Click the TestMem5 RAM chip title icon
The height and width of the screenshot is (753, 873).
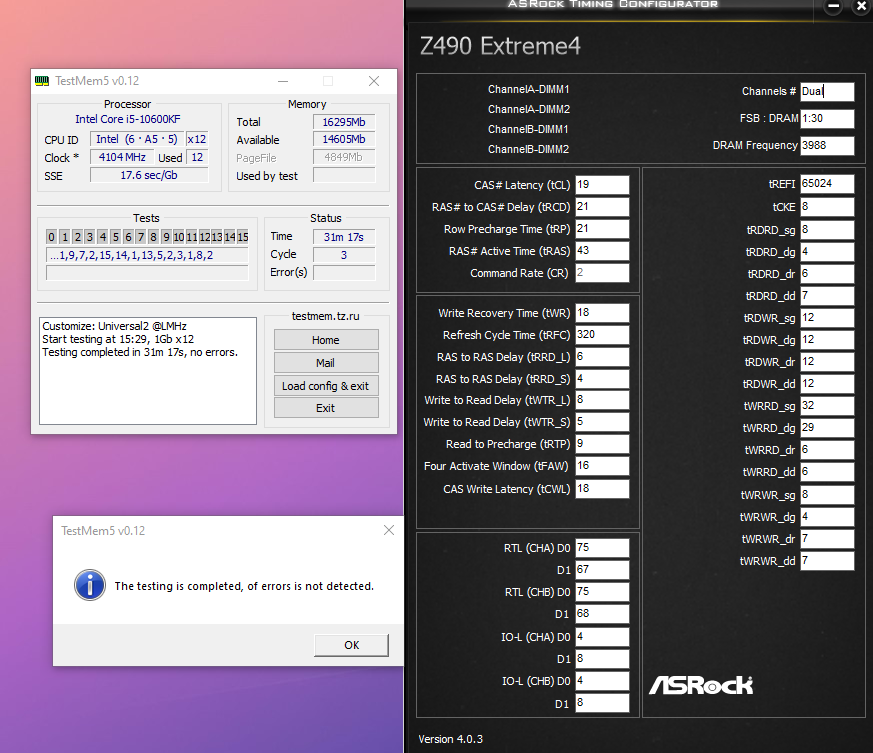click(x=42, y=81)
